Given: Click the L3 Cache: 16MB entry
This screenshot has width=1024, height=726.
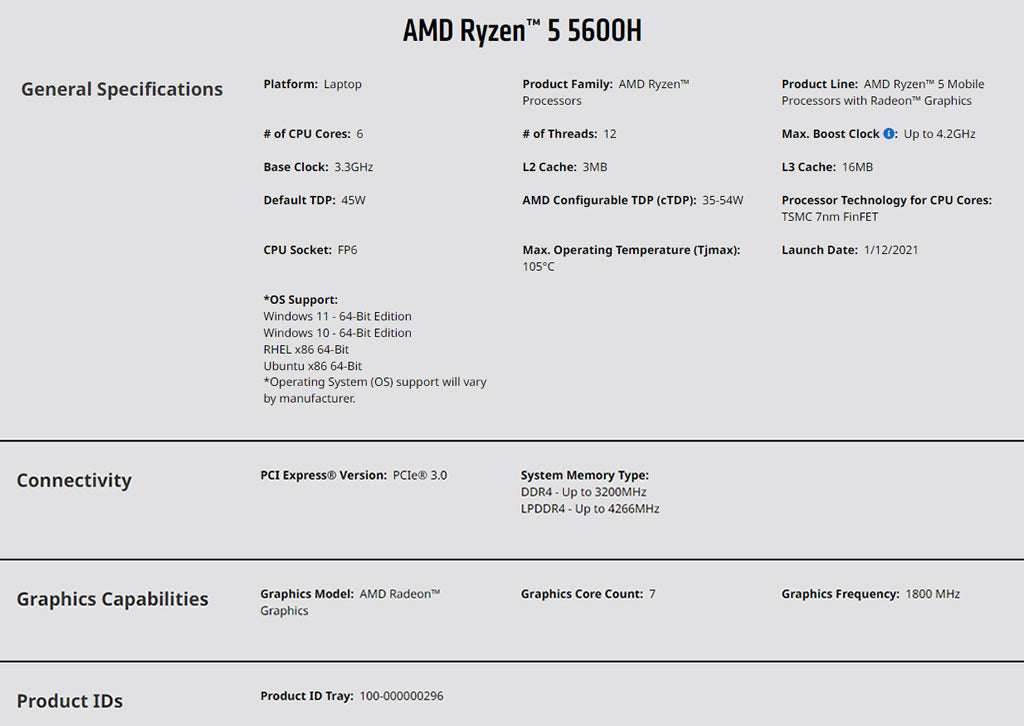Looking at the screenshot, I should [827, 167].
